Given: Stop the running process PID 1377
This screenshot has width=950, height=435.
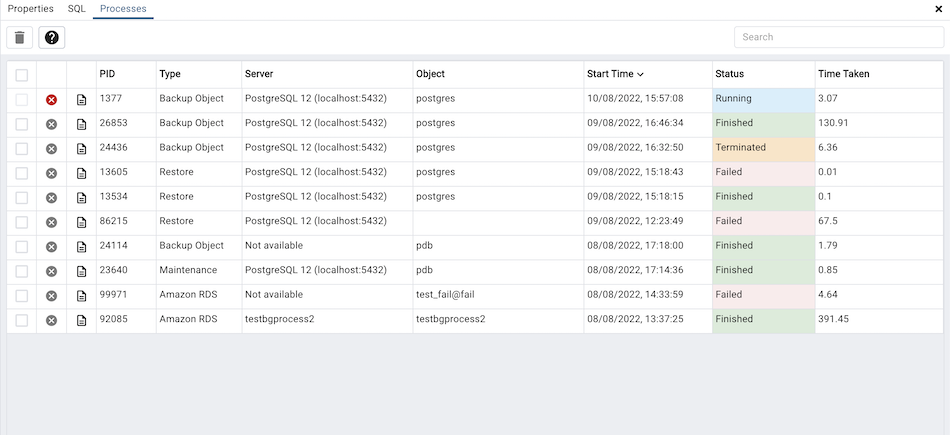Looking at the screenshot, I should click(52, 99).
